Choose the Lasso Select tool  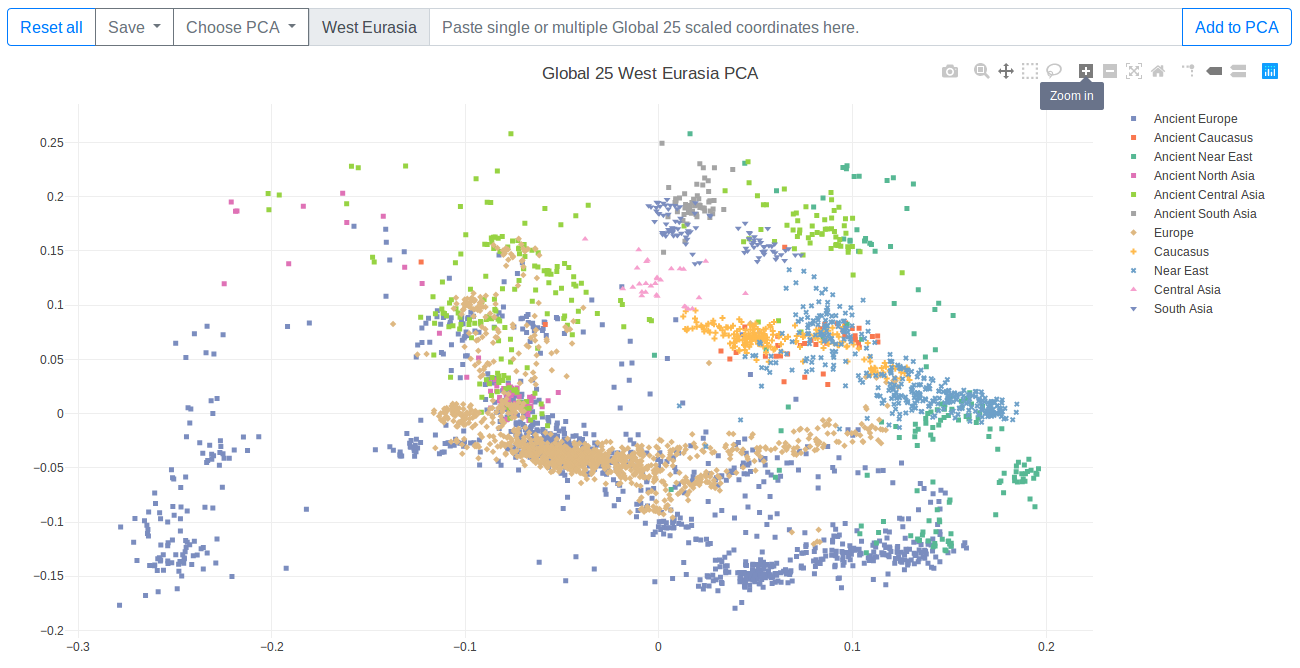click(x=1054, y=71)
